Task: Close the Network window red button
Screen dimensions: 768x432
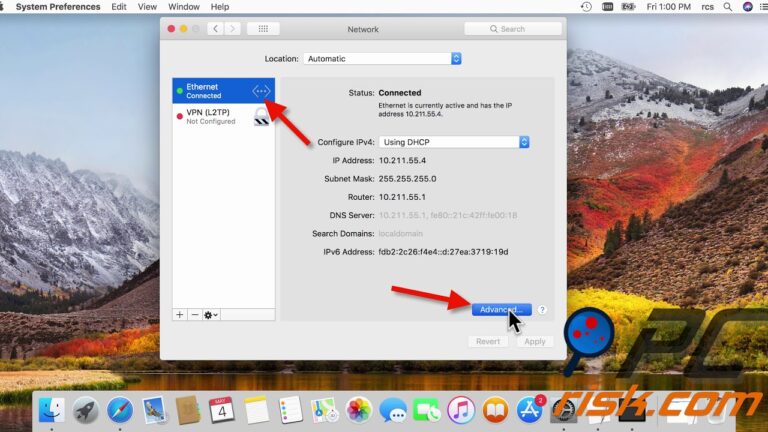Action: [171, 29]
